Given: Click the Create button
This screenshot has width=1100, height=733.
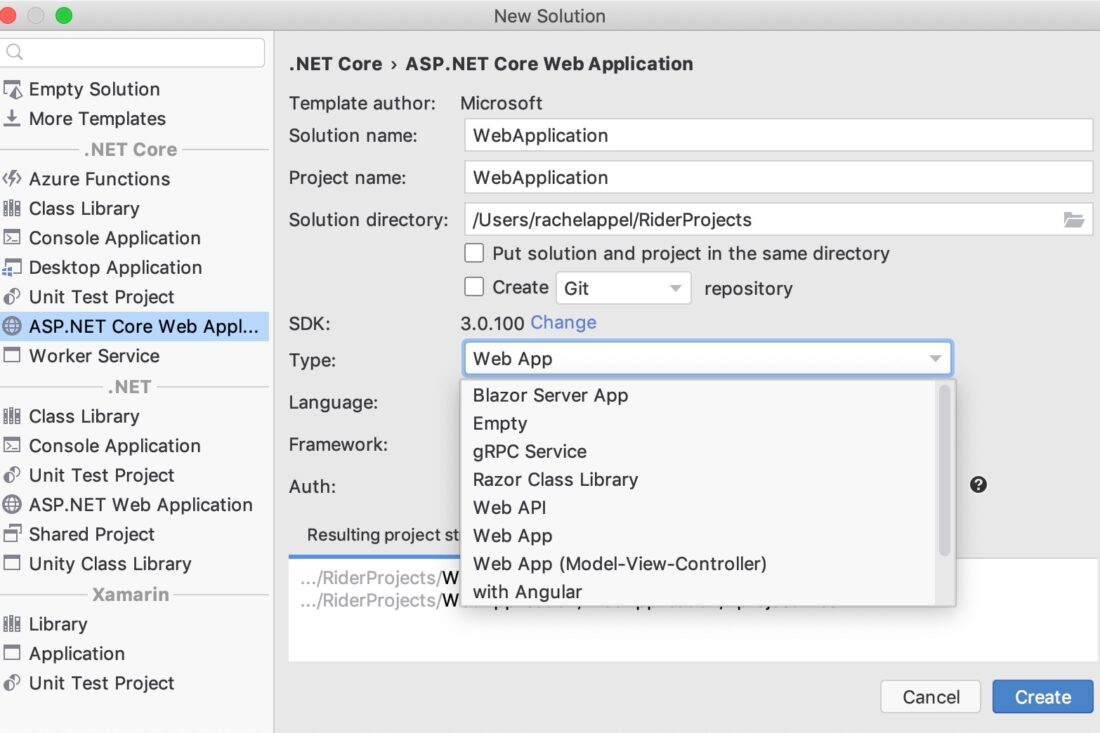Looking at the screenshot, I should [1042, 697].
